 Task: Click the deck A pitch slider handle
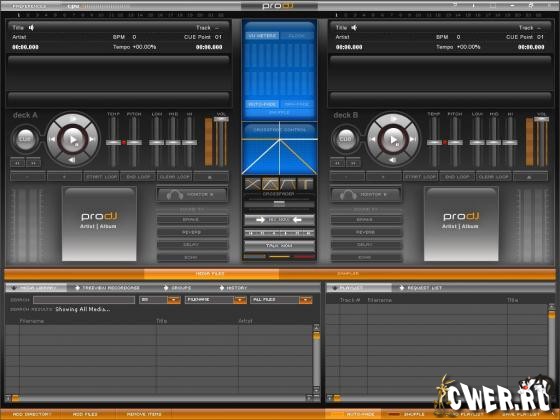tap(134, 142)
